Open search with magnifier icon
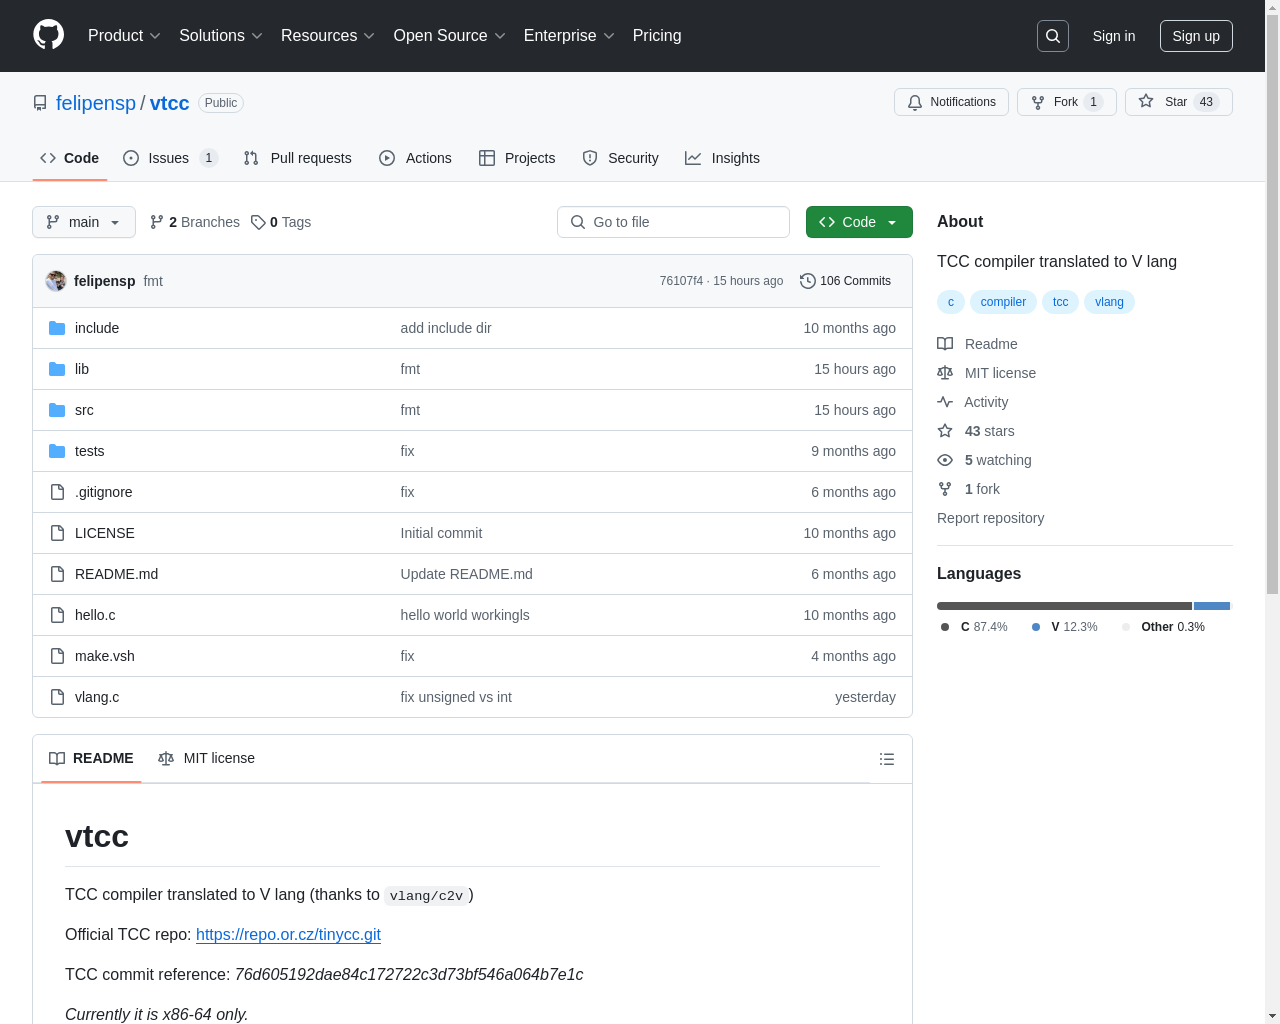 1052,36
